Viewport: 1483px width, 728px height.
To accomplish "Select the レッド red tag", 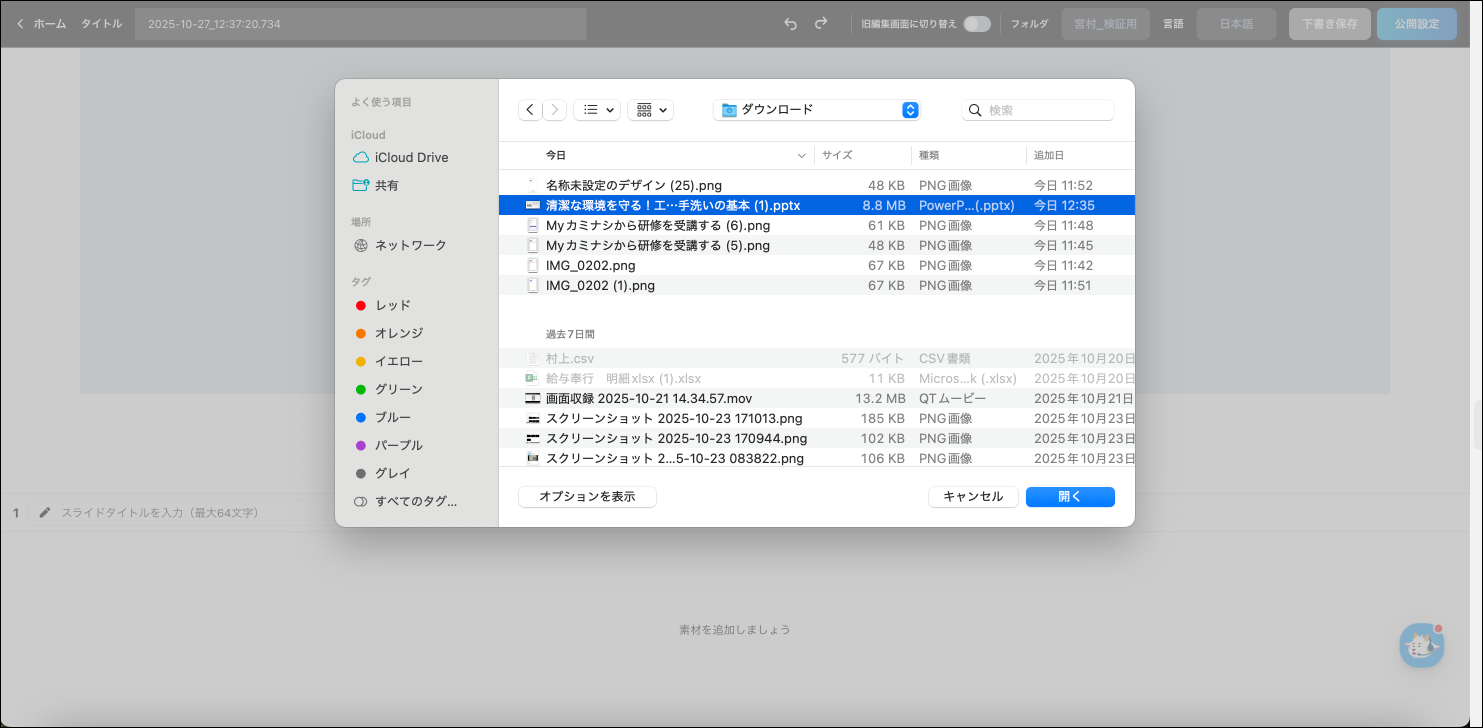I will point(392,305).
